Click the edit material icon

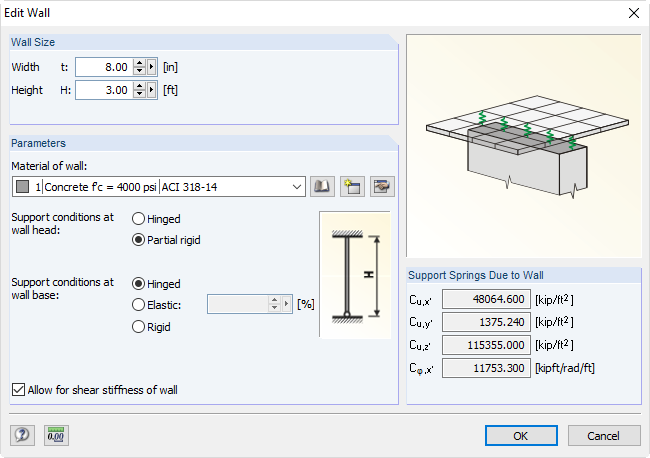(x=380, y=186)
